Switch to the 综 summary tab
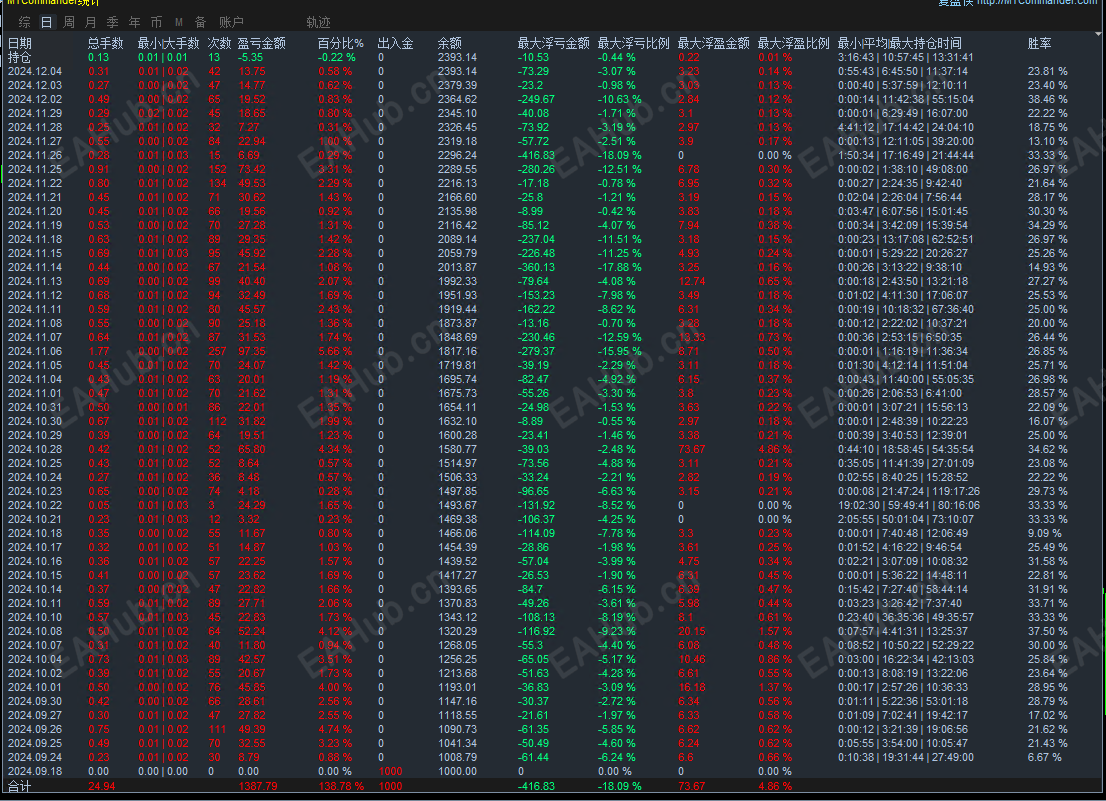The height and width of the screenshot is (801, 1106). [x=25, y=23]
